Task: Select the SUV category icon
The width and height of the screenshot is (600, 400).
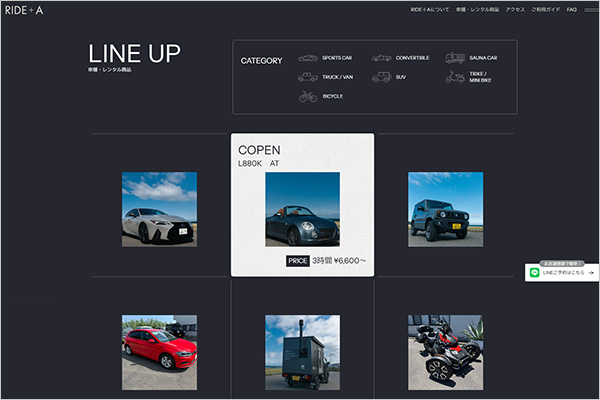Action: [x=382, y=77]
